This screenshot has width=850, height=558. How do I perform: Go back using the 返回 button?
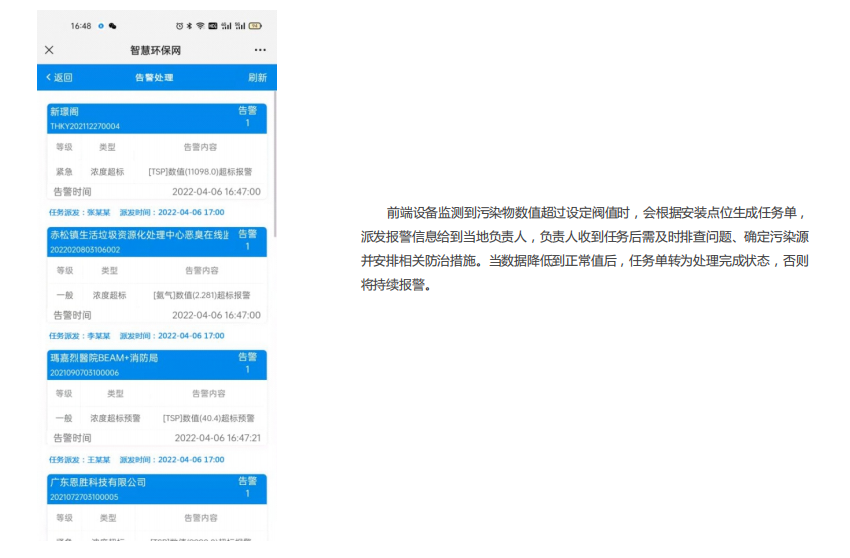pos(59,78)
